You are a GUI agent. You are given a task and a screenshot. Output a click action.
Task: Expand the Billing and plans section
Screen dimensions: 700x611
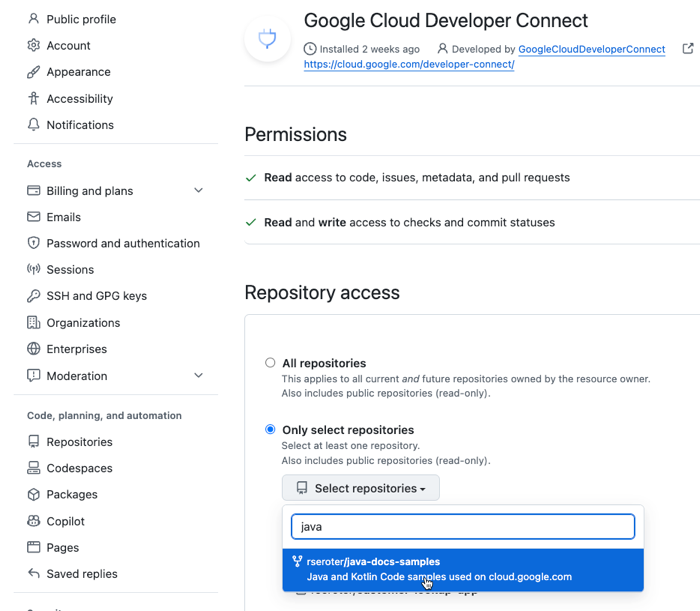tap(198, 191)
